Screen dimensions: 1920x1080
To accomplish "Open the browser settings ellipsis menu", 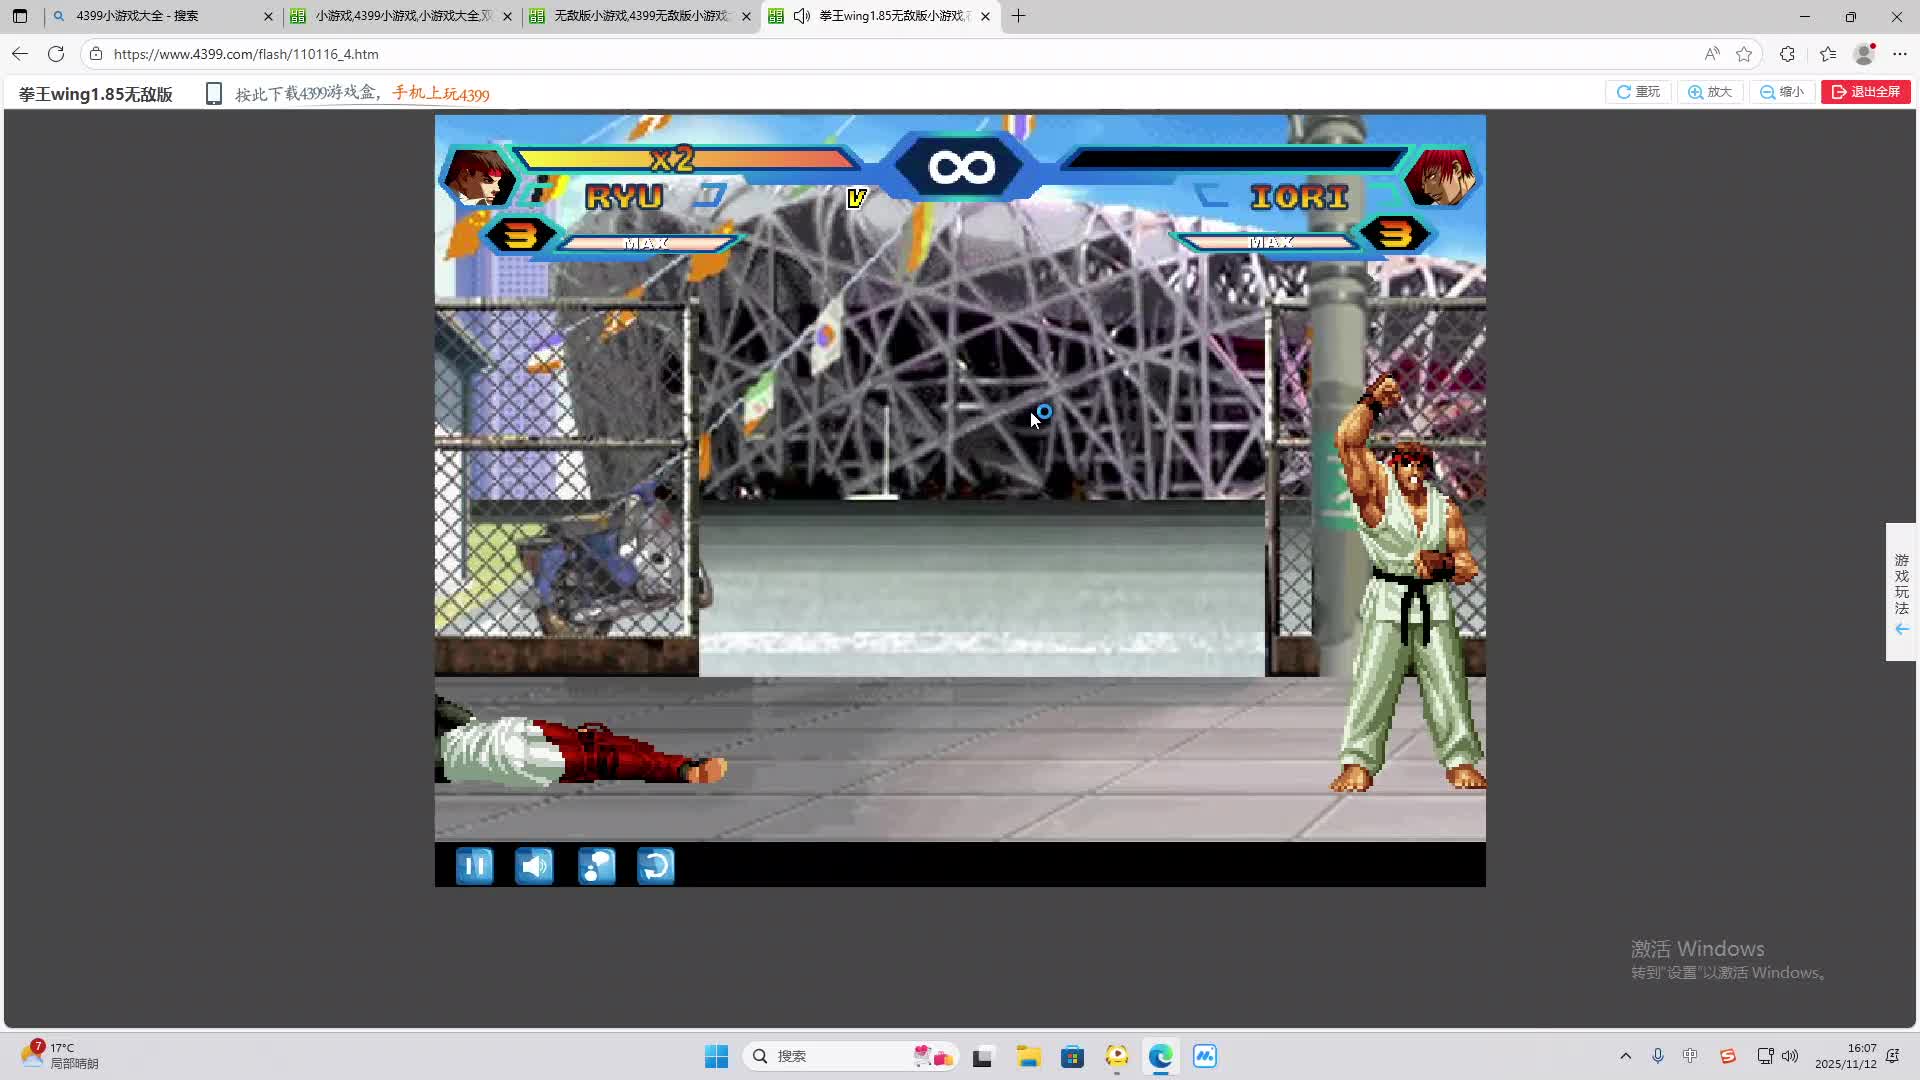I will point(1900,54).
